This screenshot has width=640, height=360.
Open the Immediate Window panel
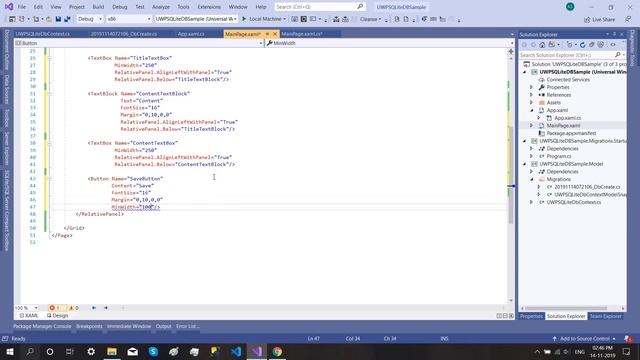pyautogui.click(x=129, y=326)
